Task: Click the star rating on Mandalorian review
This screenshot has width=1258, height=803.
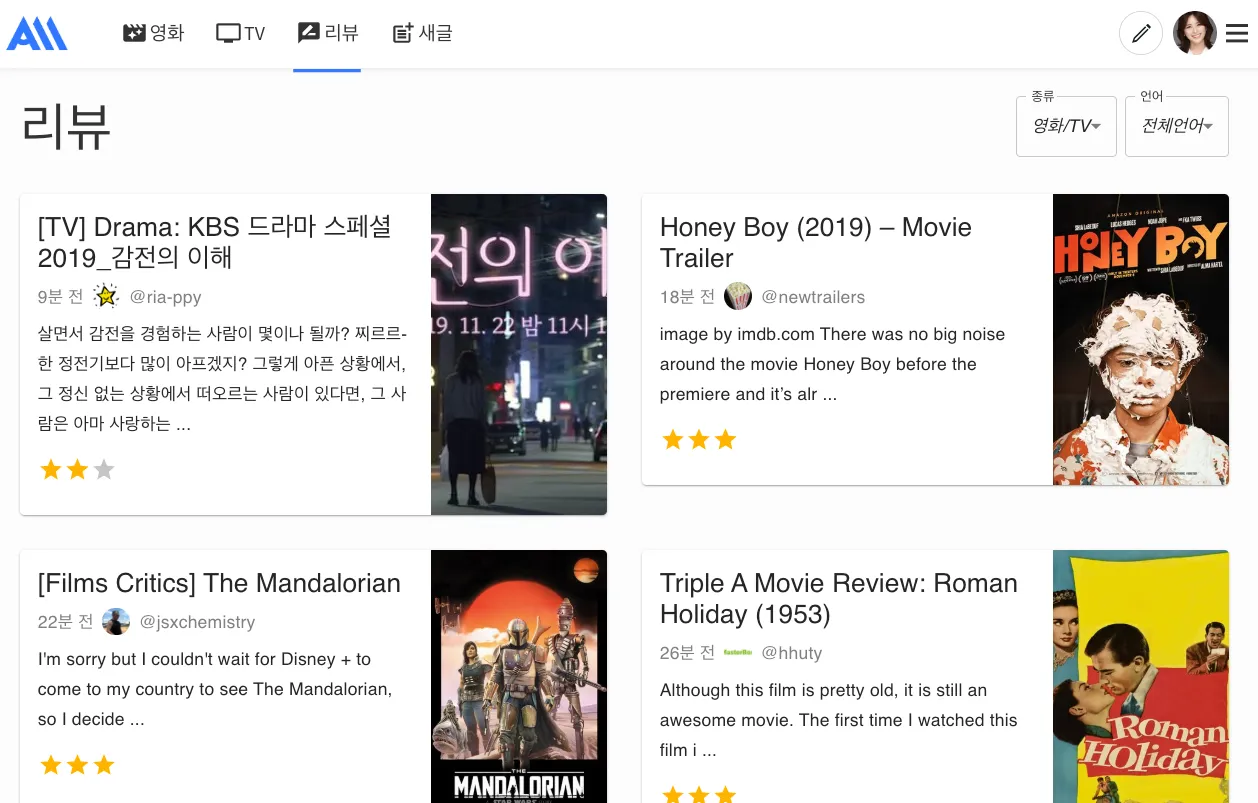Action: click(x=77, y=765)
